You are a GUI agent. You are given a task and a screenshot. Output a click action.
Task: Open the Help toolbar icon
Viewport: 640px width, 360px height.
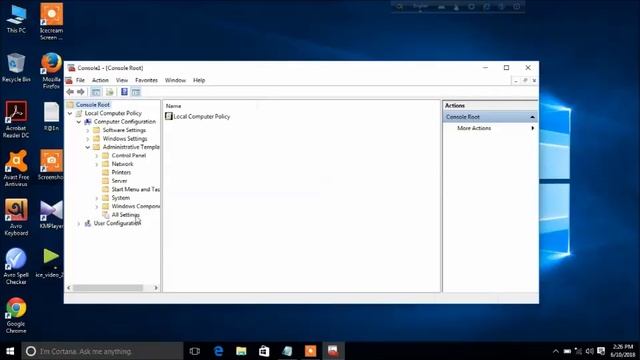coord(124,92)
